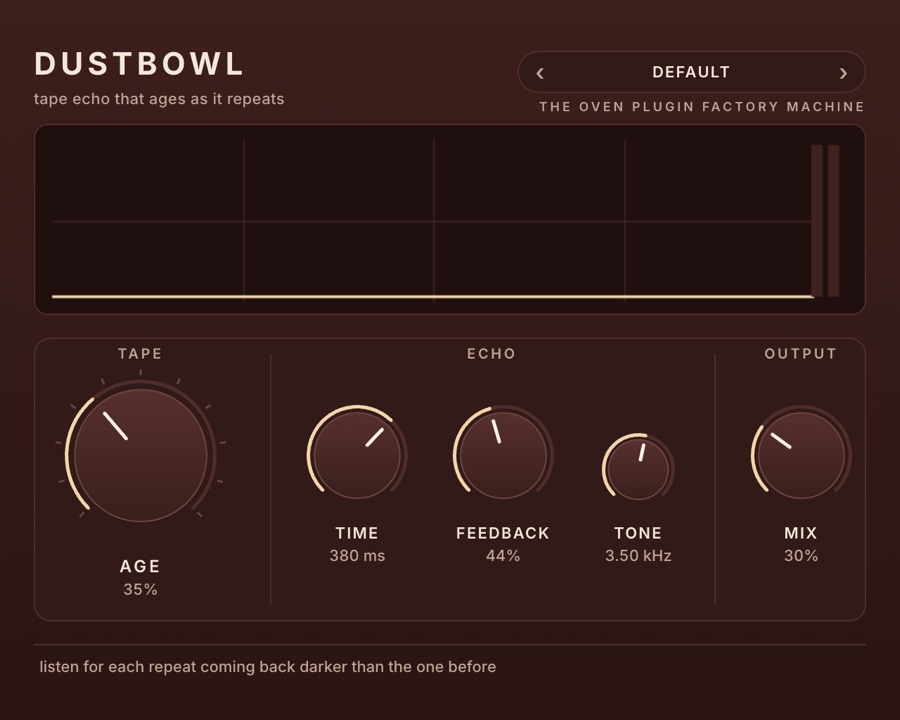
Task: Click the OUTPUT section heading
Action: [801, 354]
